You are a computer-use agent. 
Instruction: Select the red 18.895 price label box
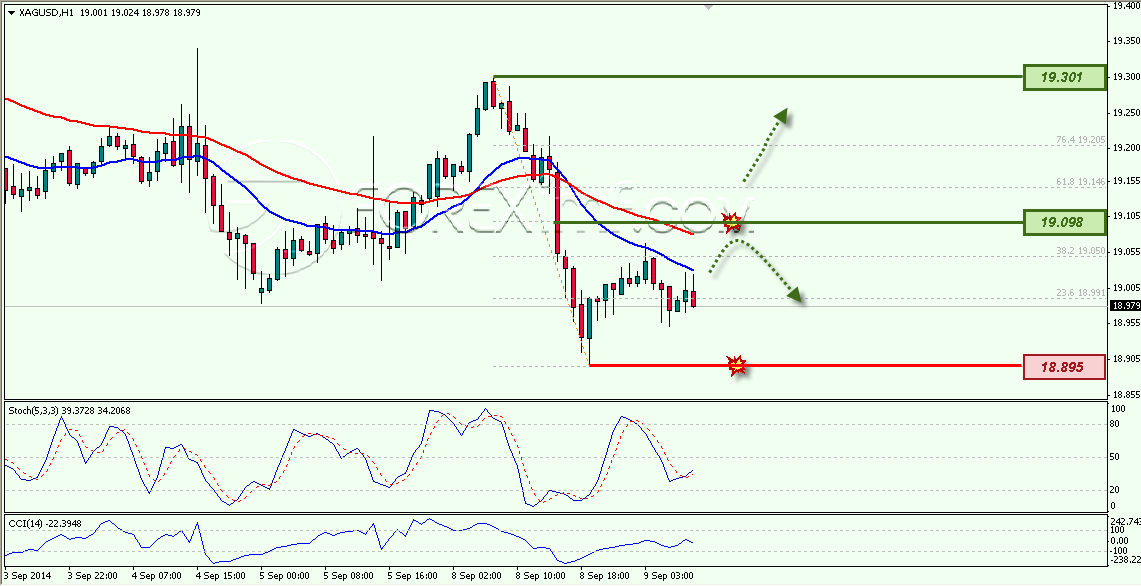pyautogui.click(x=1065, y=367)
